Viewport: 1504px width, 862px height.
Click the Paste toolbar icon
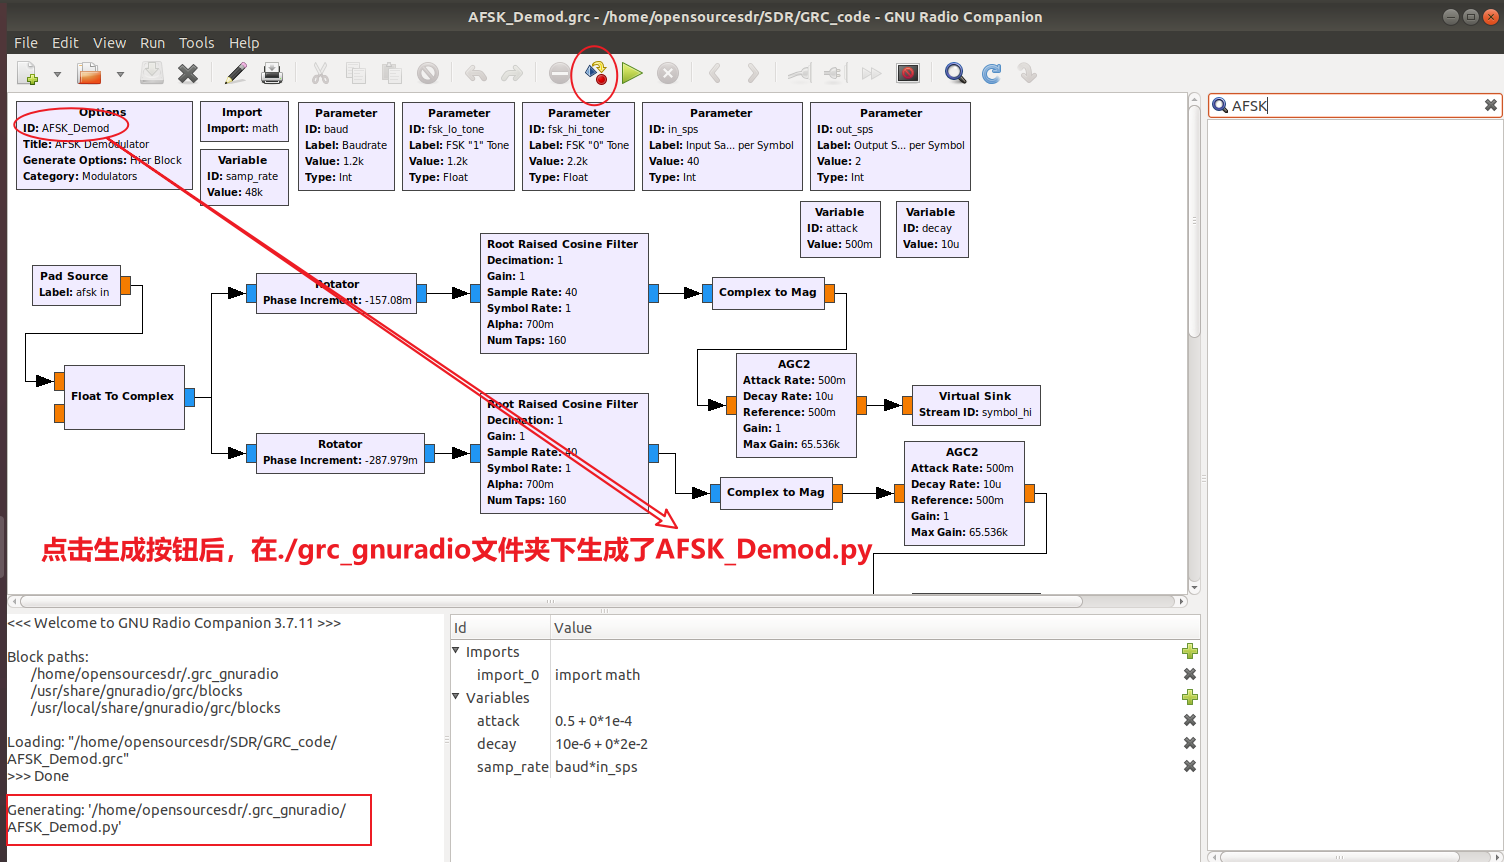391,72
